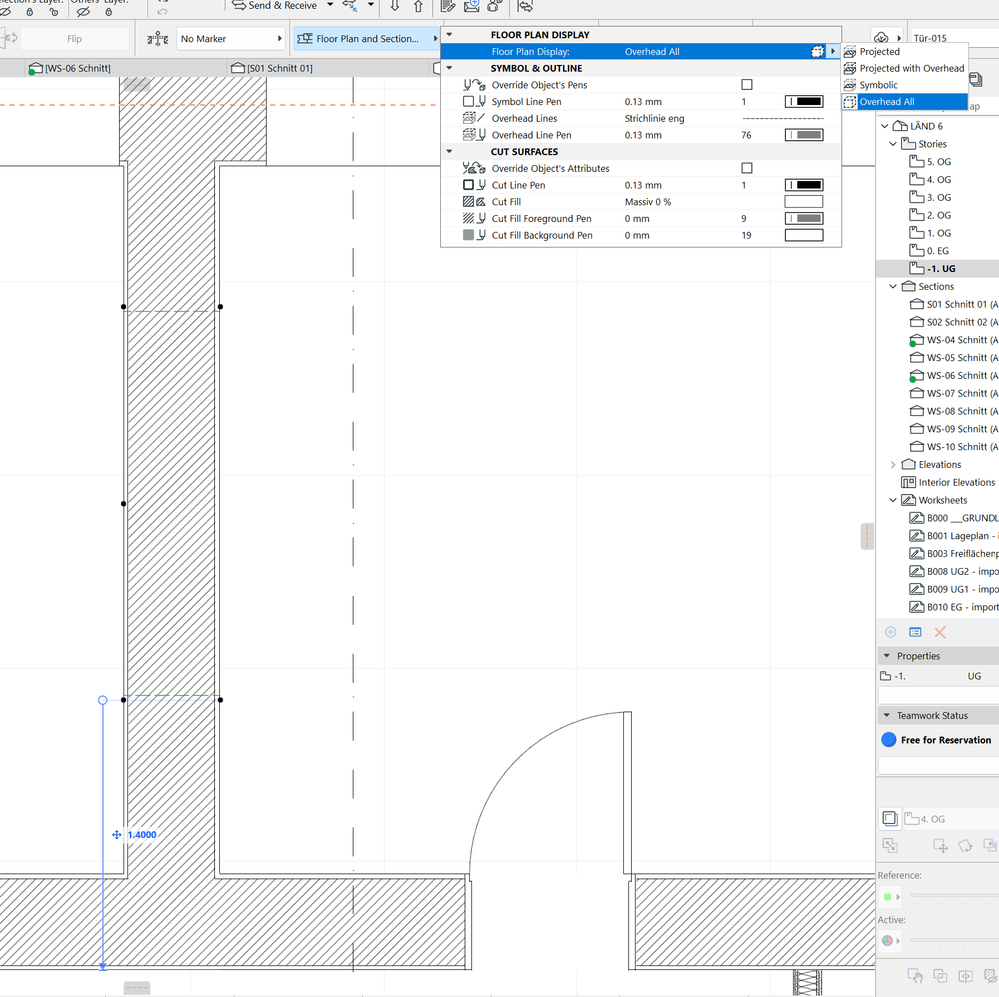Collapse the SYMBOL & OUTLINE section

[x=449, y=68]
